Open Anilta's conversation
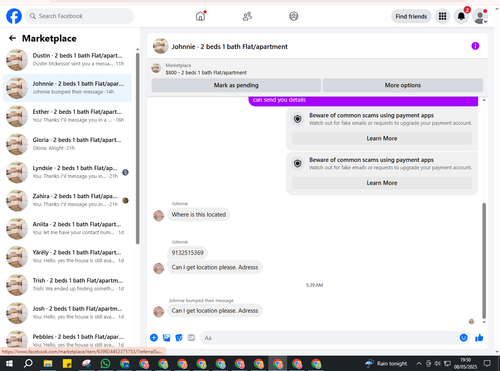Image resolution: width=500 pixels, height=371 pixels. click(x=67, y=228)
